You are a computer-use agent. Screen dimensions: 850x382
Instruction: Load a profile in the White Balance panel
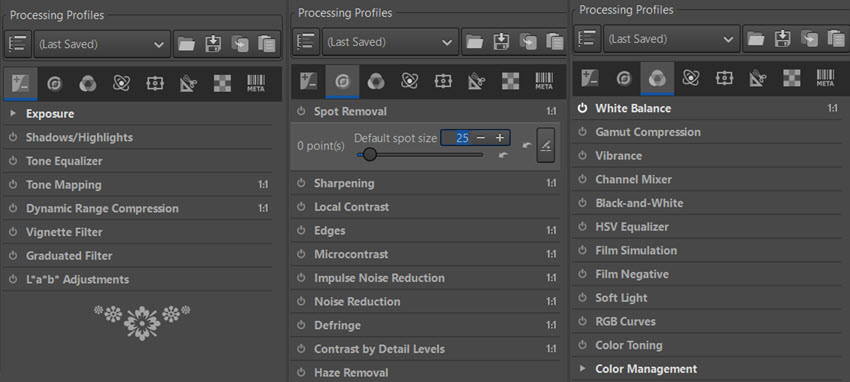point(756,38)
